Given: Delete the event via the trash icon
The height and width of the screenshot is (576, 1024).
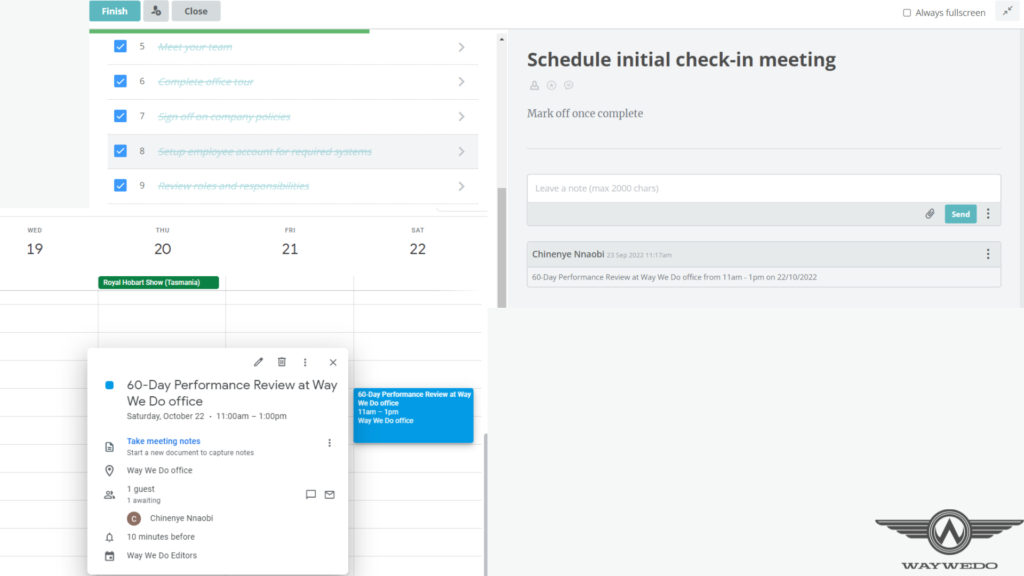Looking at the screenshot, I should pos(283,362).
